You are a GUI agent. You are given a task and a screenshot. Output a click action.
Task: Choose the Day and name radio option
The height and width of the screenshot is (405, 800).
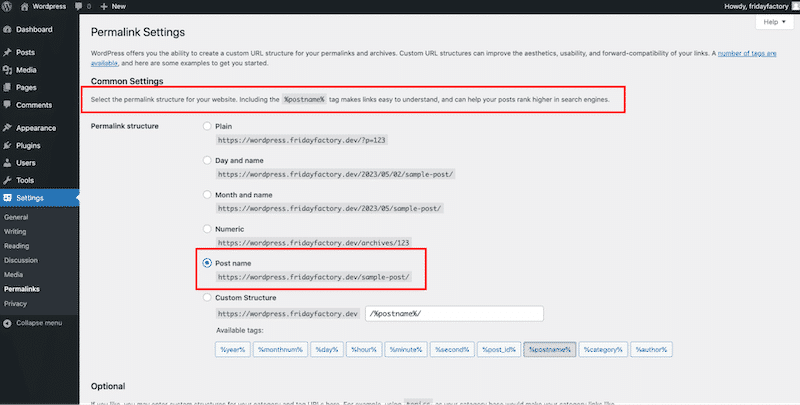coord(207,161)
